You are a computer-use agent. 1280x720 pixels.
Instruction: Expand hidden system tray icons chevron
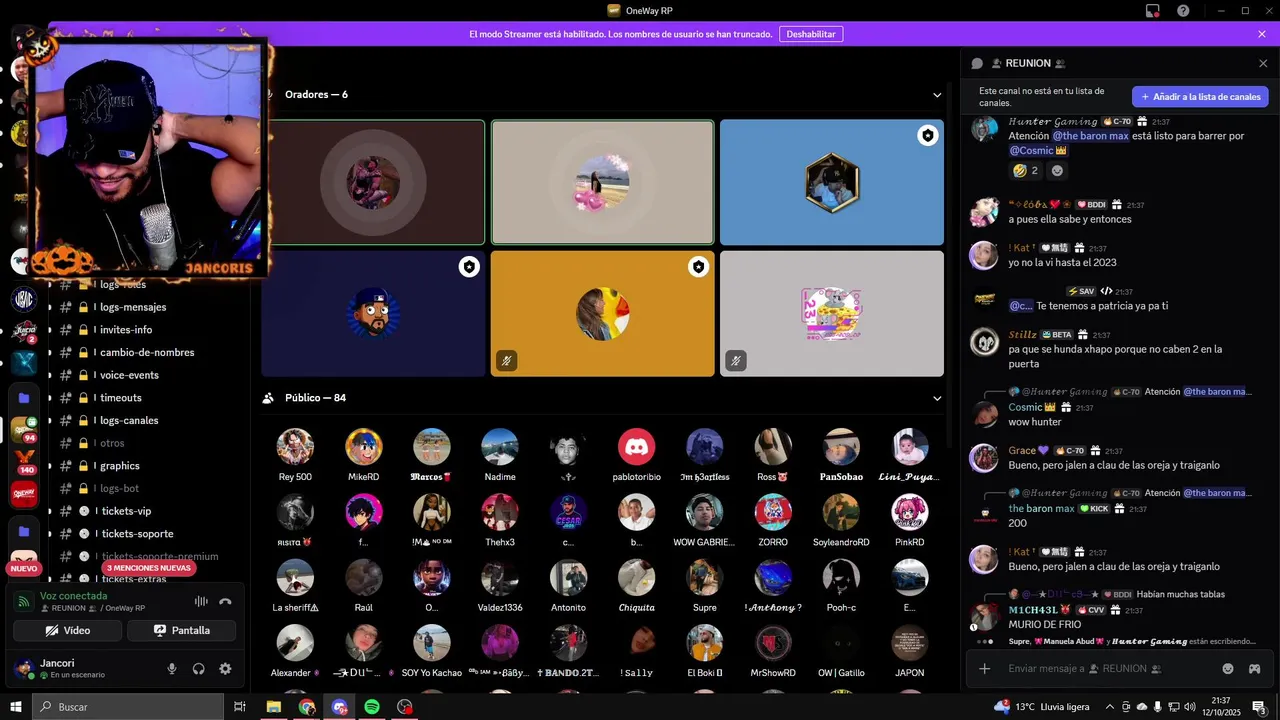tap(1110, 707)
